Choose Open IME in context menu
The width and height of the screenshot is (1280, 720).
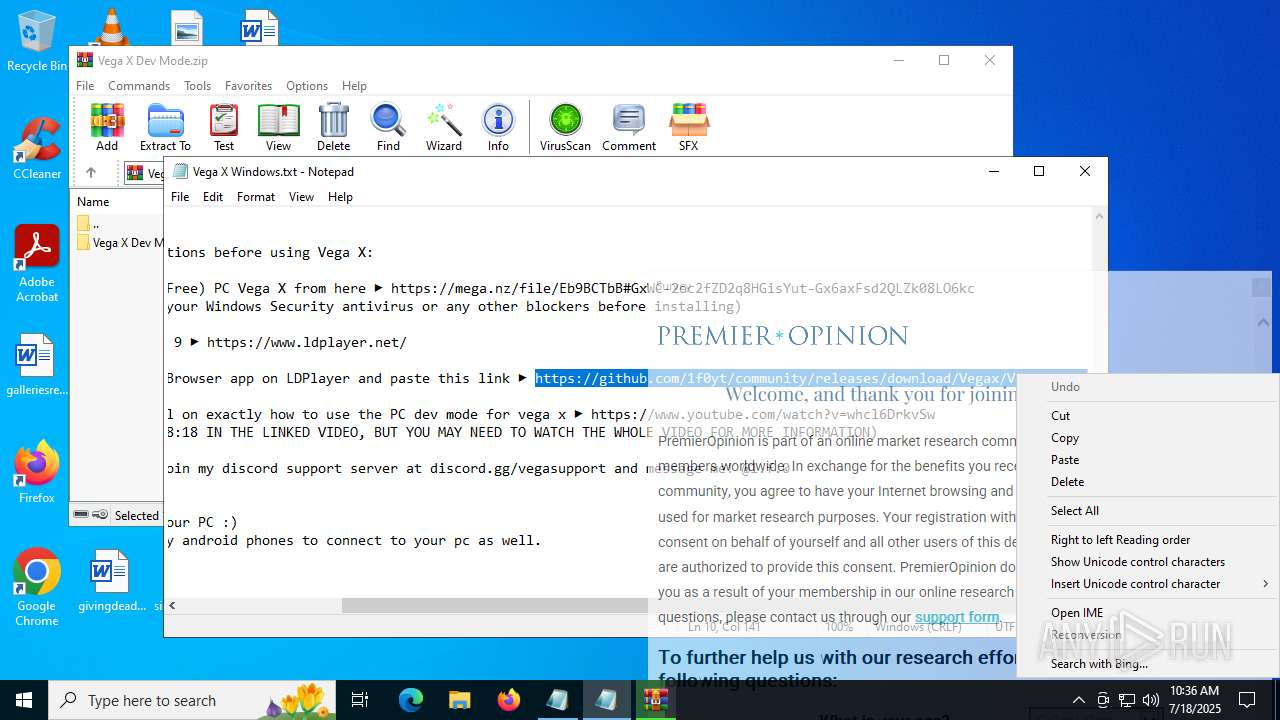[x=1148, y=613]
